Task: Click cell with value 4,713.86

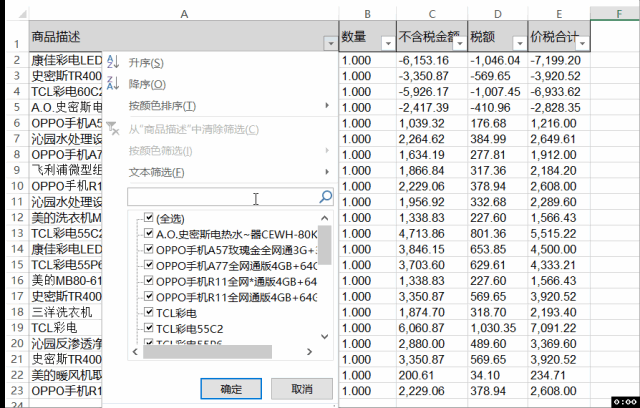Action: tap(432, 233)
